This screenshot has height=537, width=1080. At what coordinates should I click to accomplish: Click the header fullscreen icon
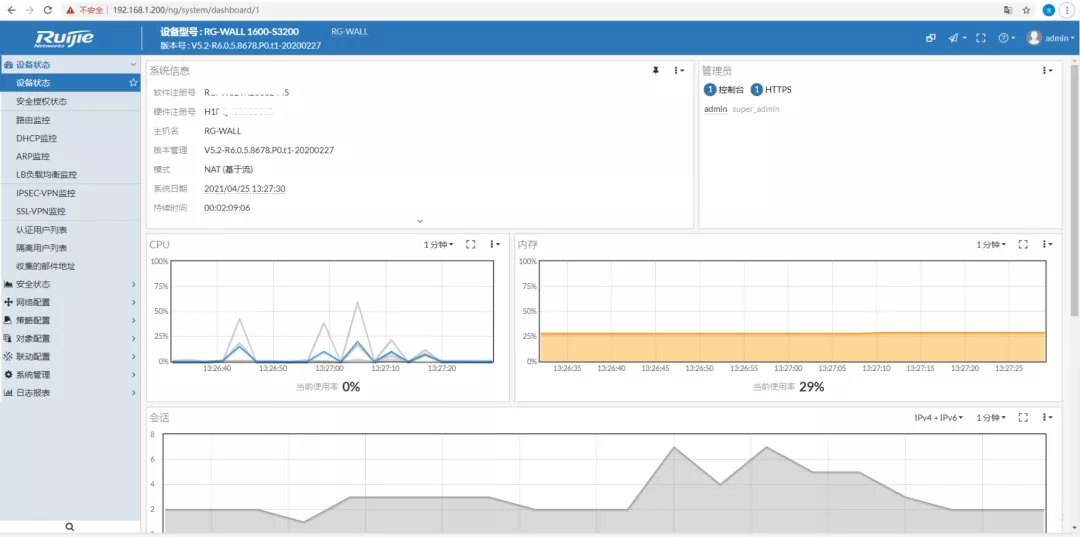pos(982,39)
